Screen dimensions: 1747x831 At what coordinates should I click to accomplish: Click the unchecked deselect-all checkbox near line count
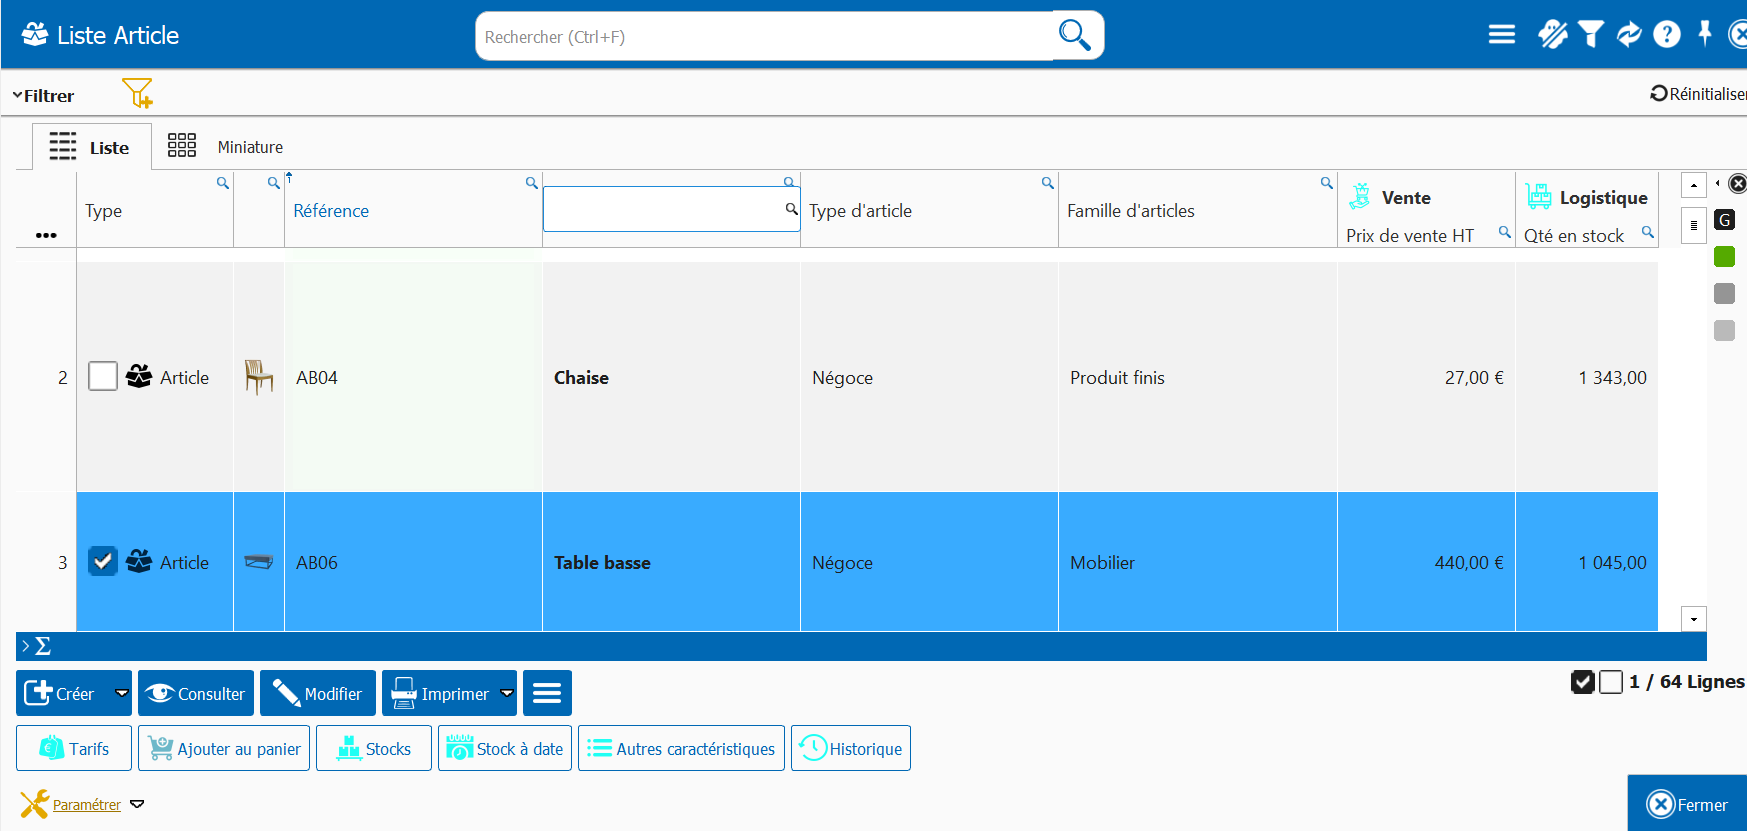(x=1610, y=682)
